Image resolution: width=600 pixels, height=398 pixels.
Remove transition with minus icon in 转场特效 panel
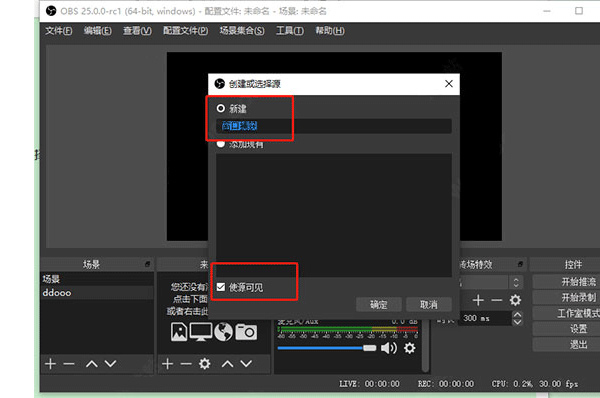[497, 300]
